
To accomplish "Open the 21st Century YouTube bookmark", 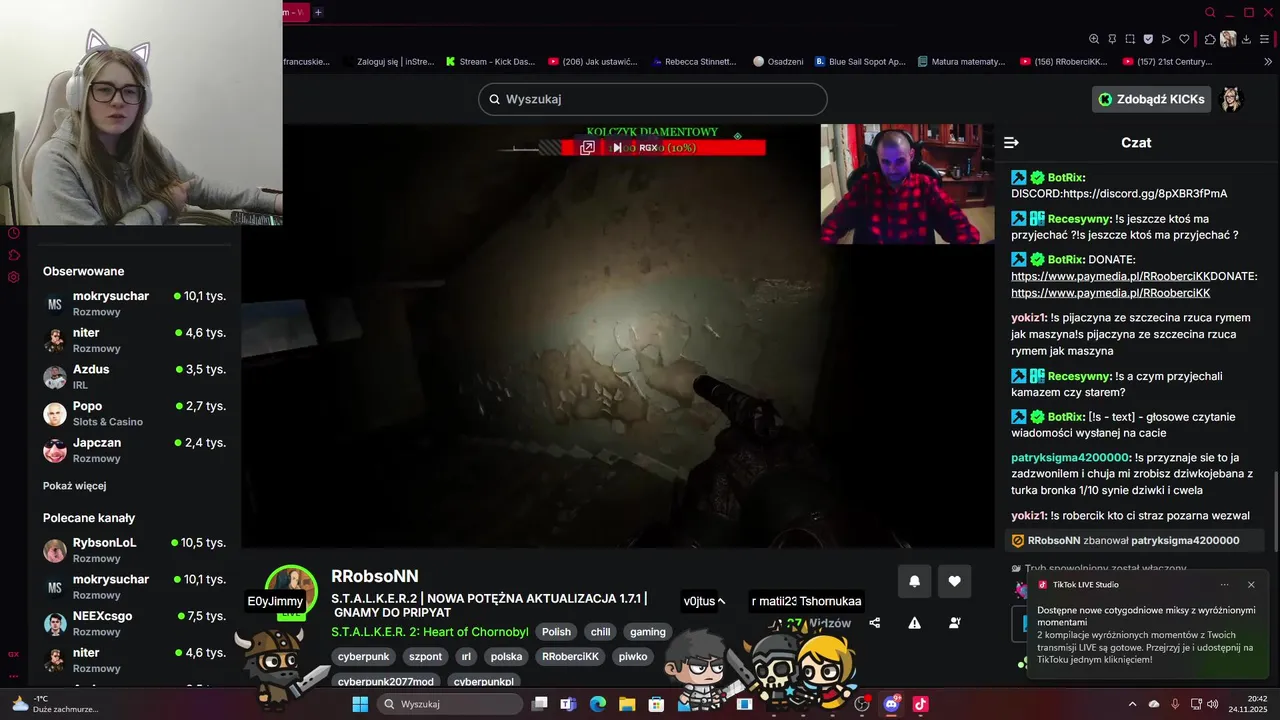I will click(x=1168, y=61).
